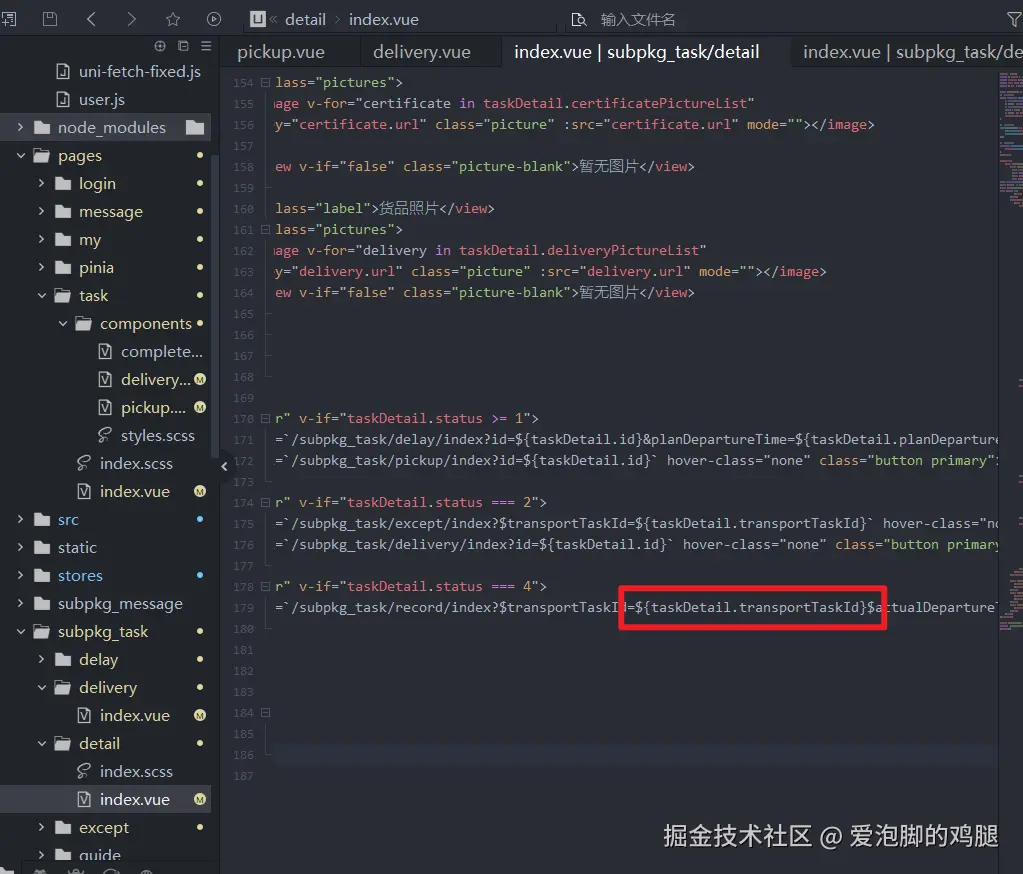Open styles.scss file

pyautogui.click(x=158, y=436)
